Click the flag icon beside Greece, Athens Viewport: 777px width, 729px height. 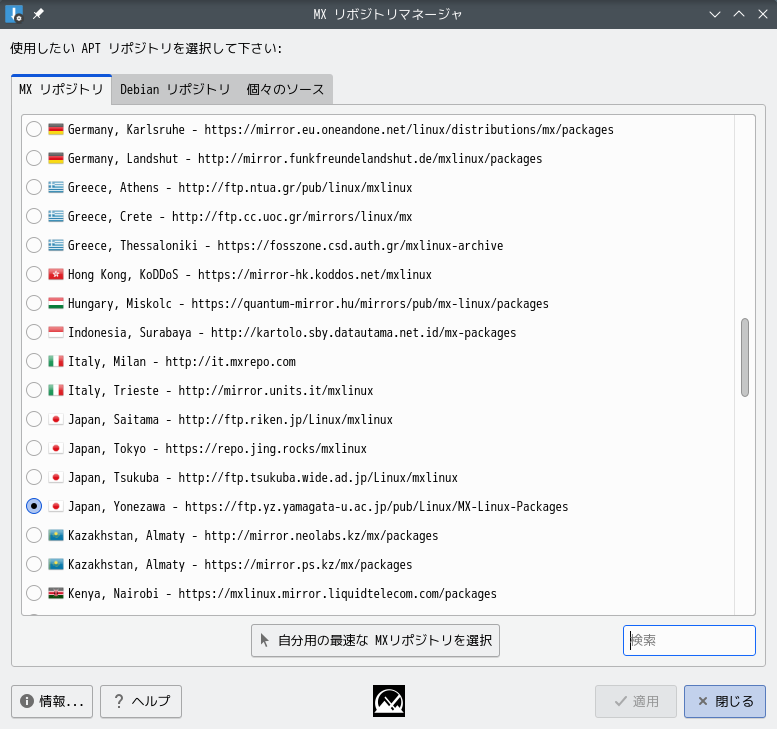coord(56,187)
